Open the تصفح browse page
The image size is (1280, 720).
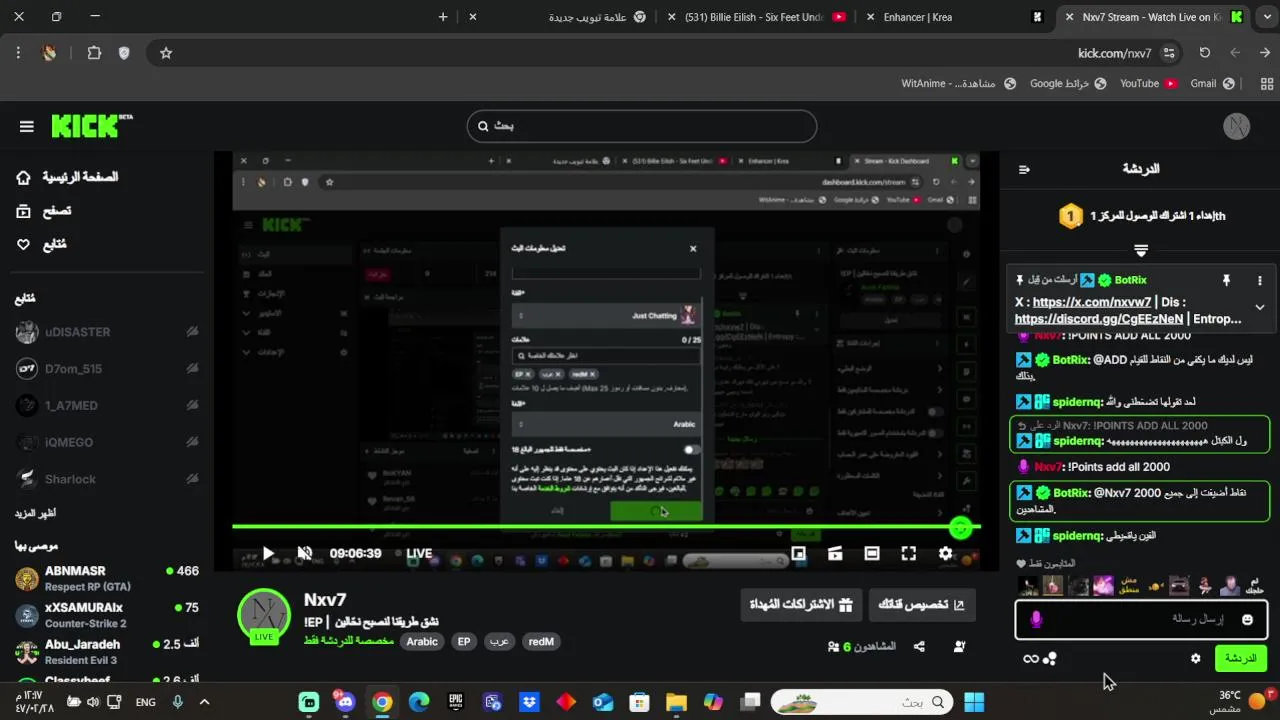coord(44,211)
